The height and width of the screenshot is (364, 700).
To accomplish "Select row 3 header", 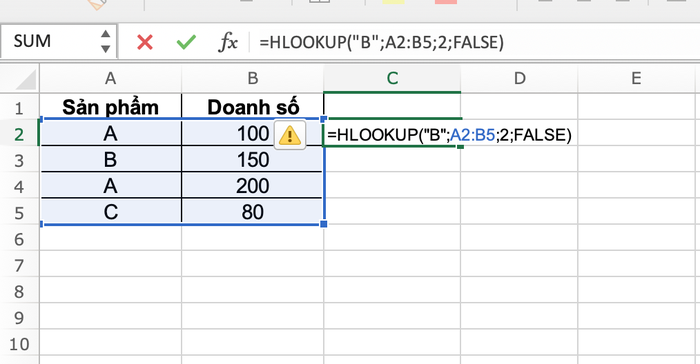I will 19,160.
